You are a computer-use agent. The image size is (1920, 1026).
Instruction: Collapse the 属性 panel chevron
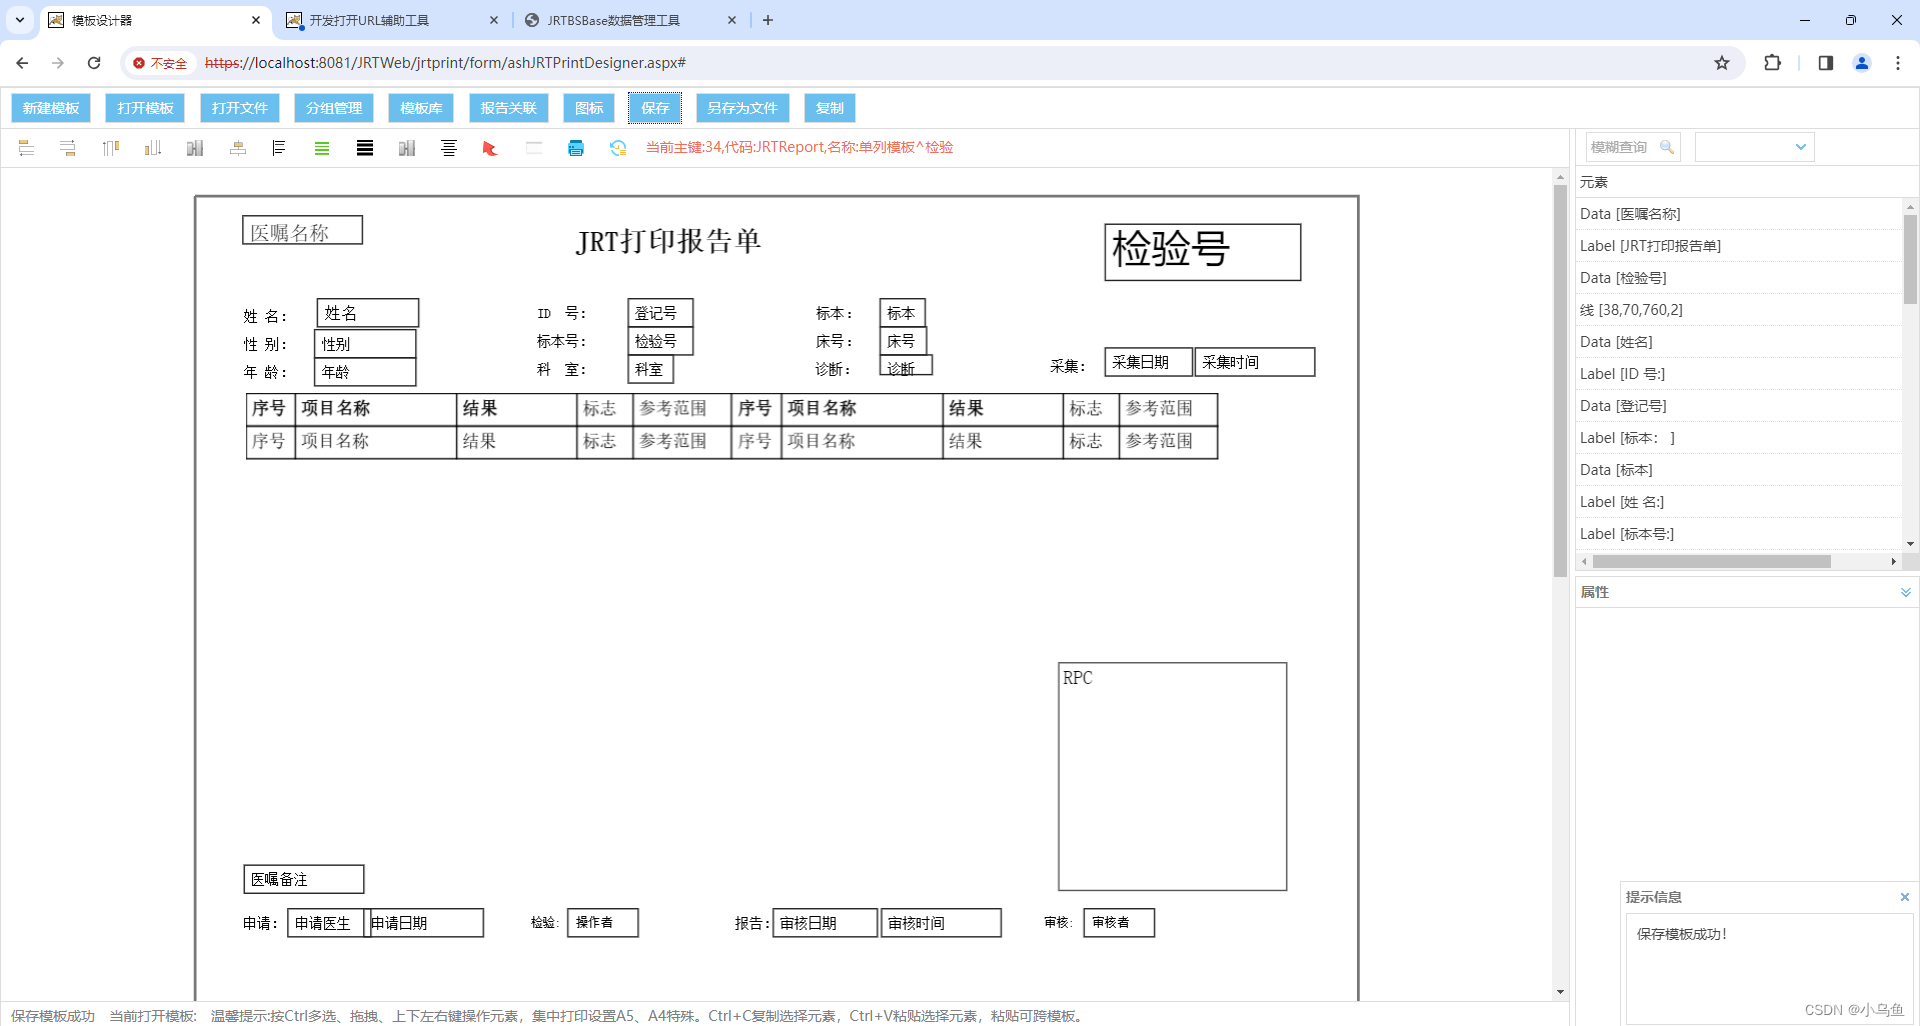1906,592
